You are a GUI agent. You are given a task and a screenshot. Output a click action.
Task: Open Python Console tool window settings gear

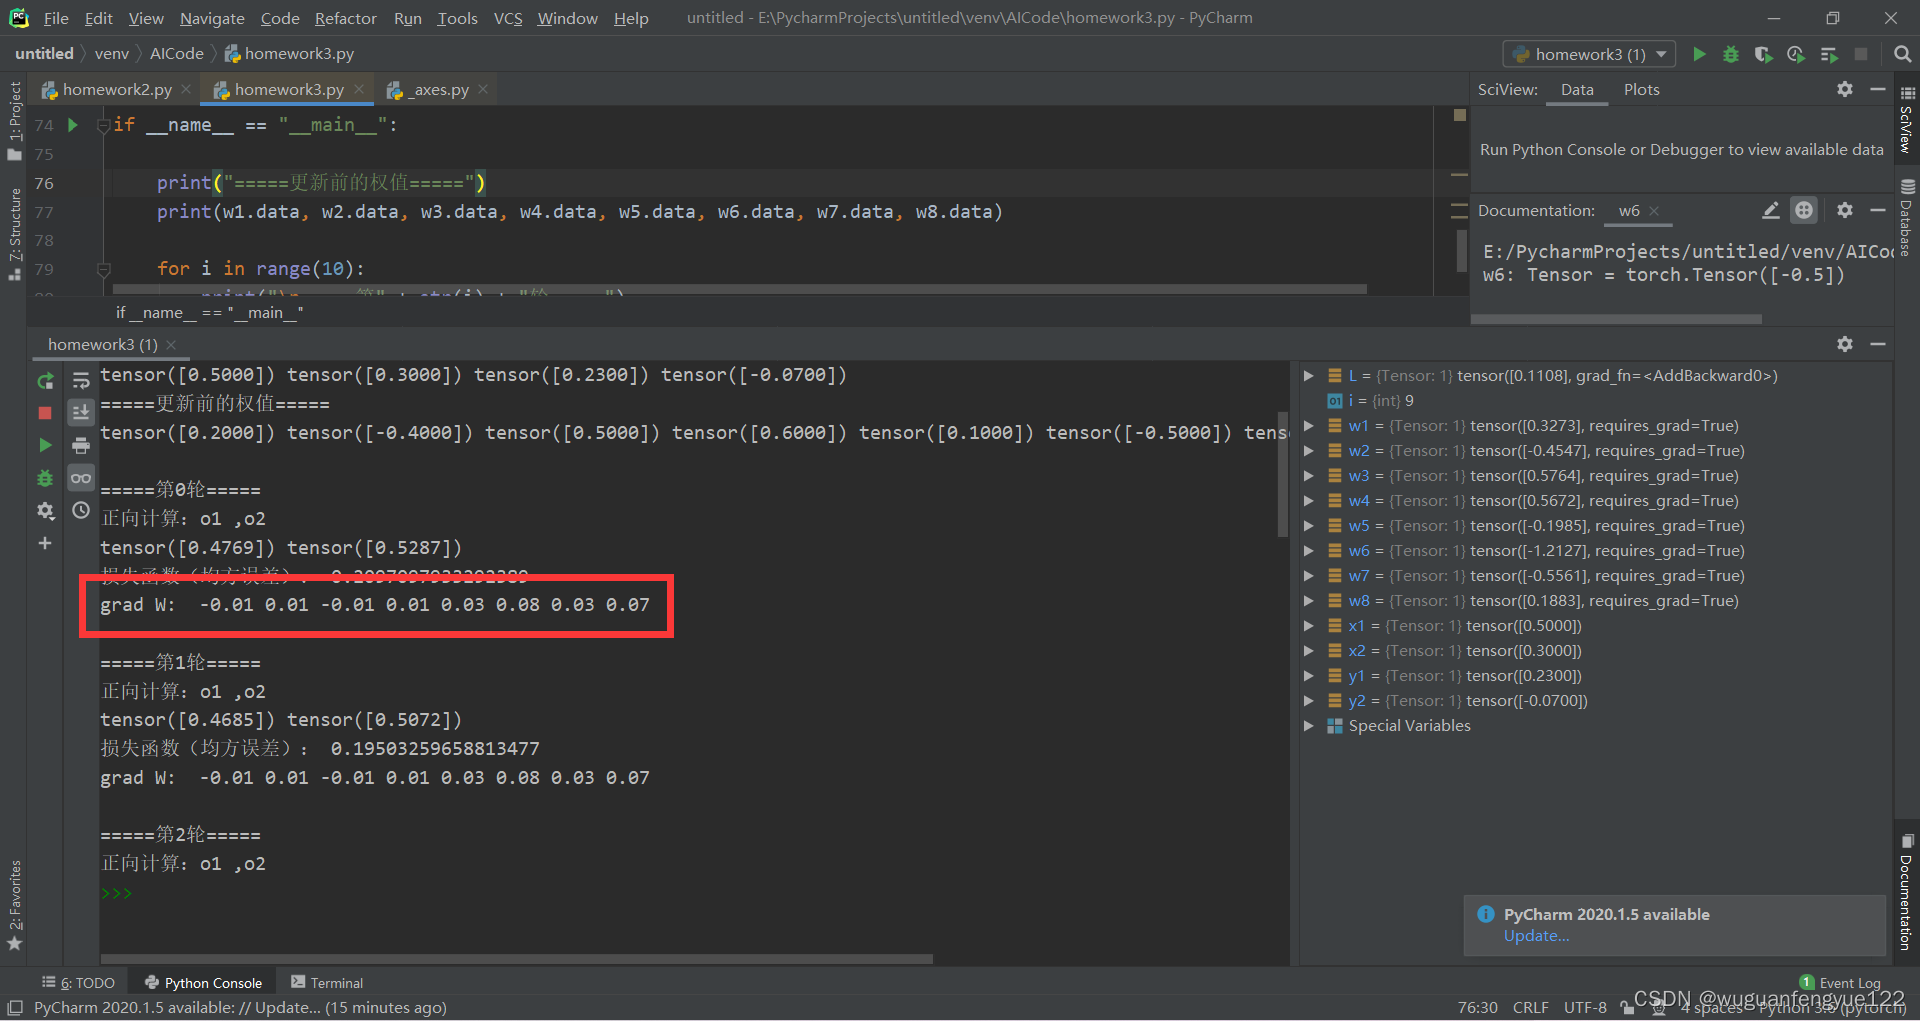(1845, 344)
